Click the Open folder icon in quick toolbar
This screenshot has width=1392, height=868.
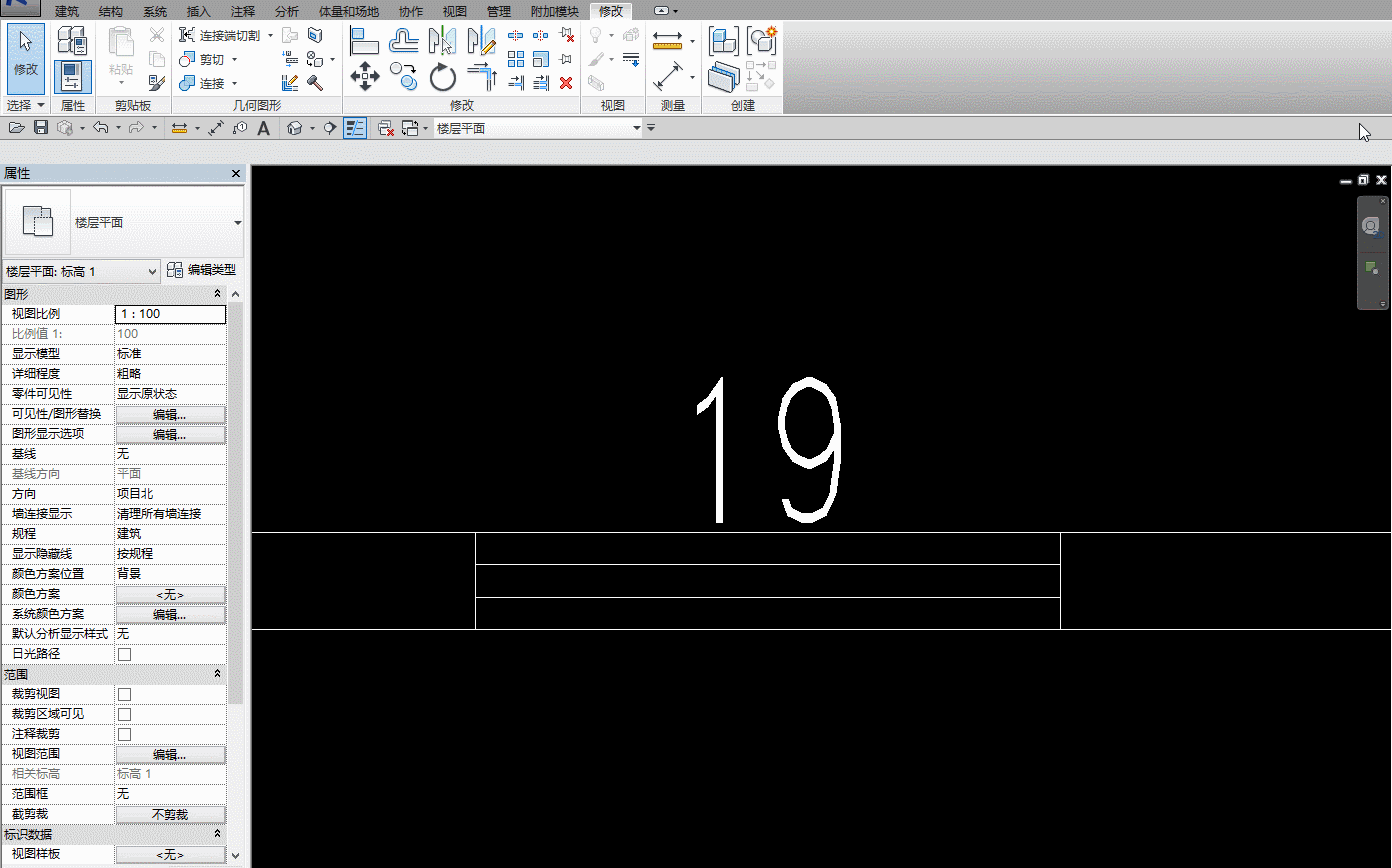pyautogui.click(x=17, y=128)
